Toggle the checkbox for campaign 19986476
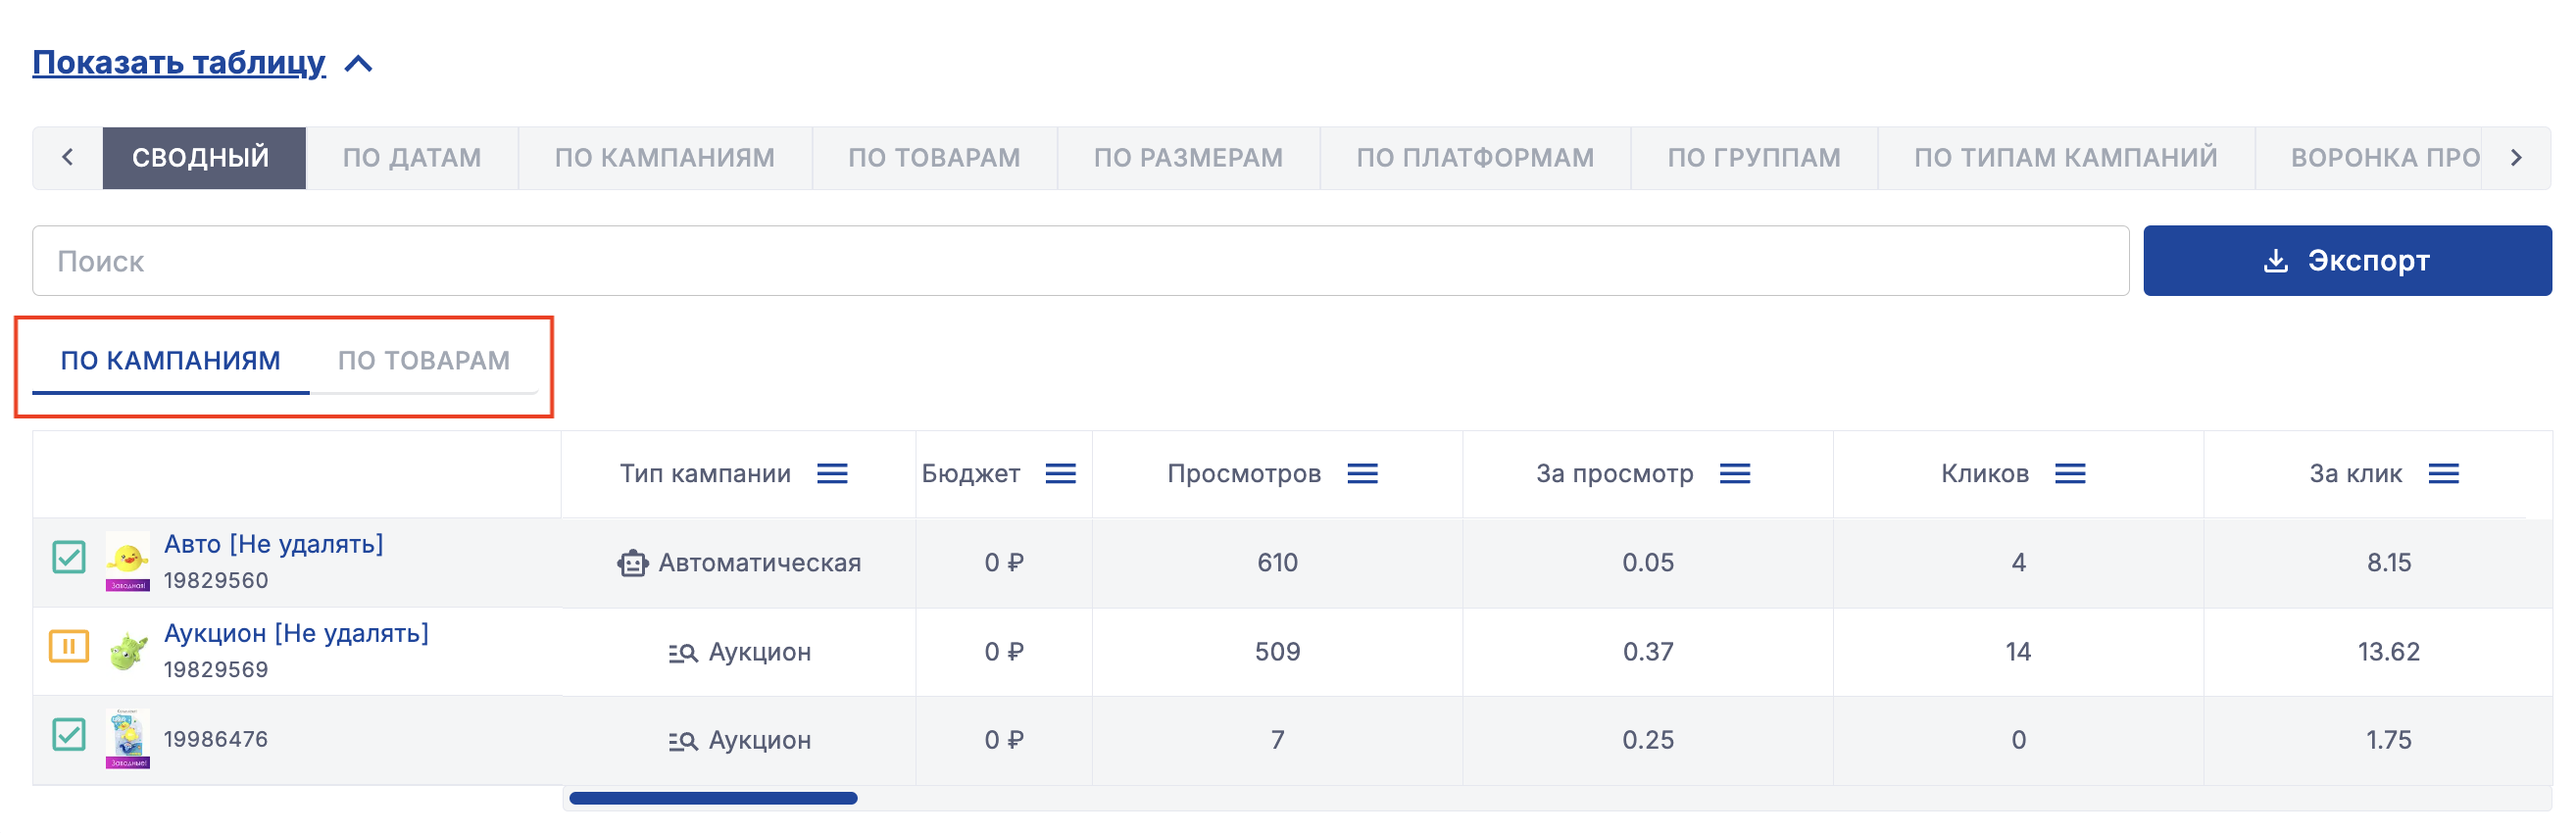This screenshot has width=2576, height=833. [x=69, y=735]
